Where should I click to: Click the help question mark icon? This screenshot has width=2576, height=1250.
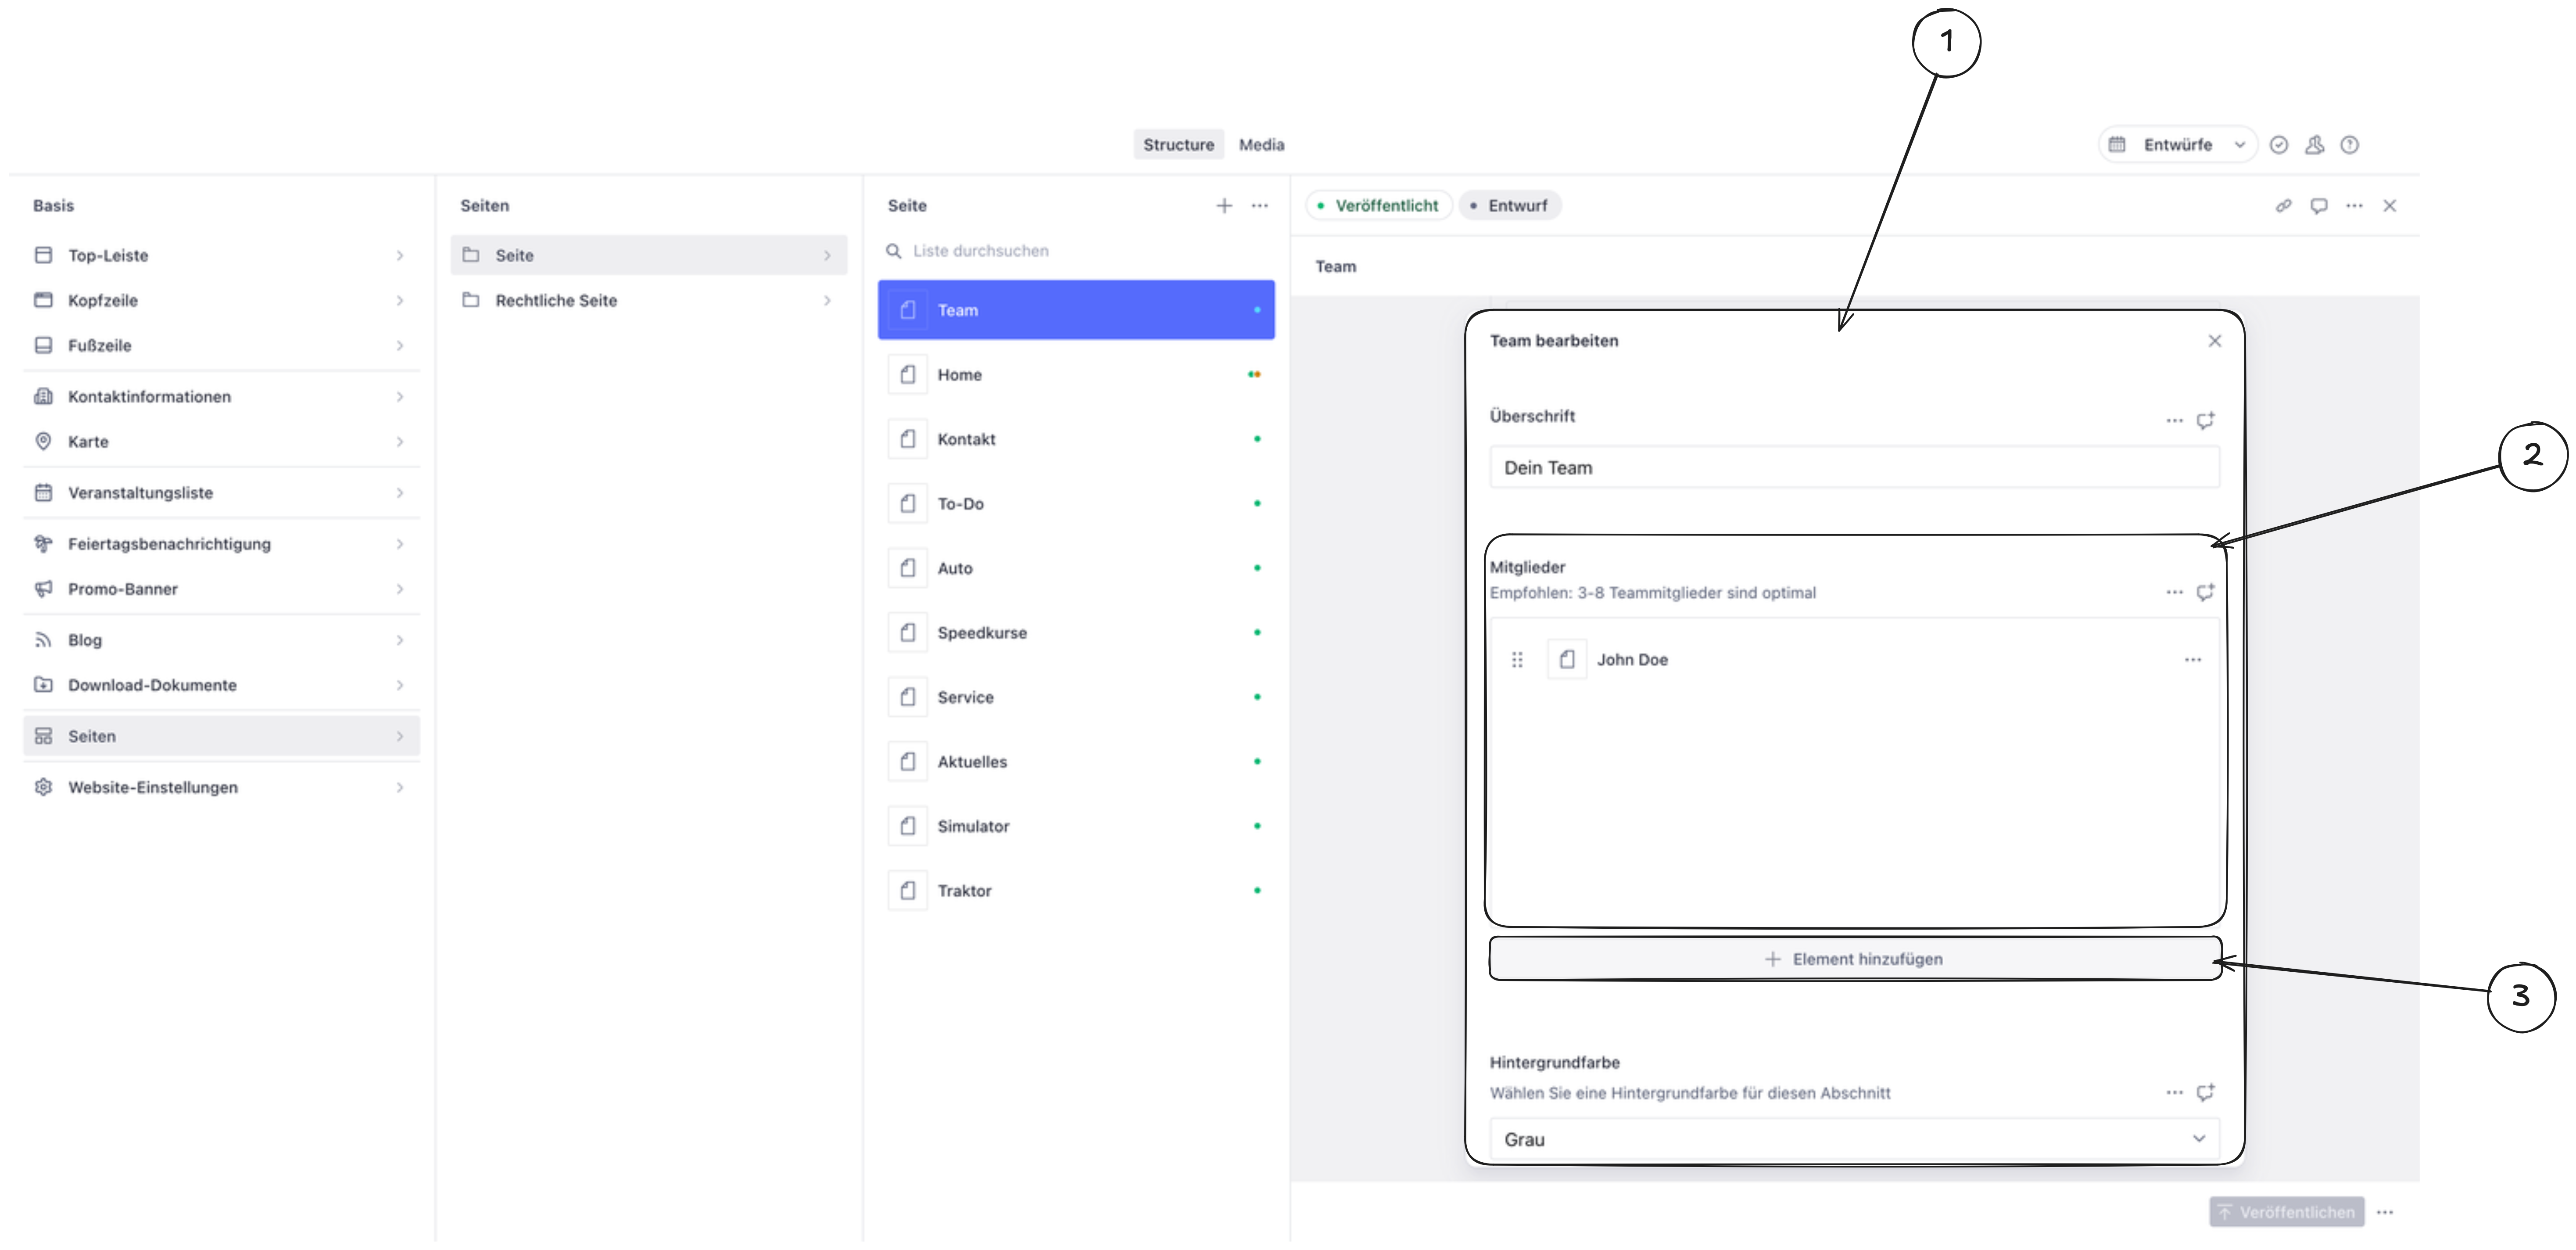point(2350,145)
